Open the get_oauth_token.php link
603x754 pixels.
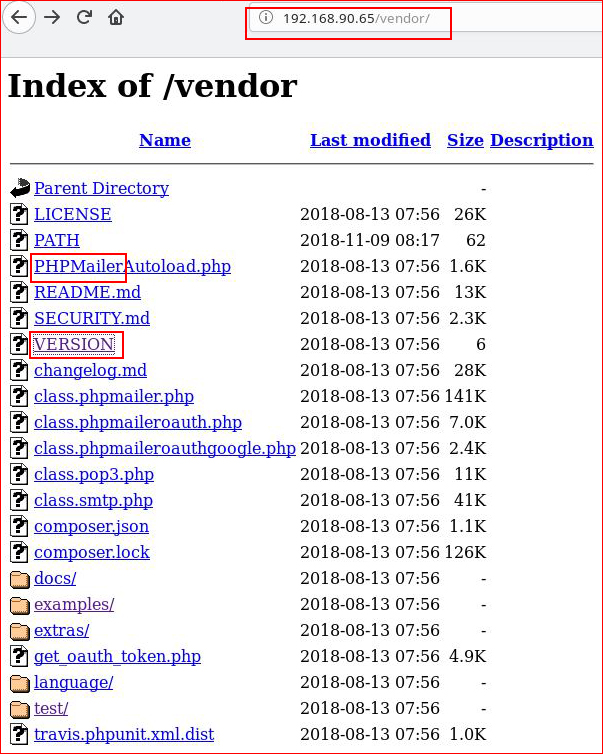coord(117,656)
